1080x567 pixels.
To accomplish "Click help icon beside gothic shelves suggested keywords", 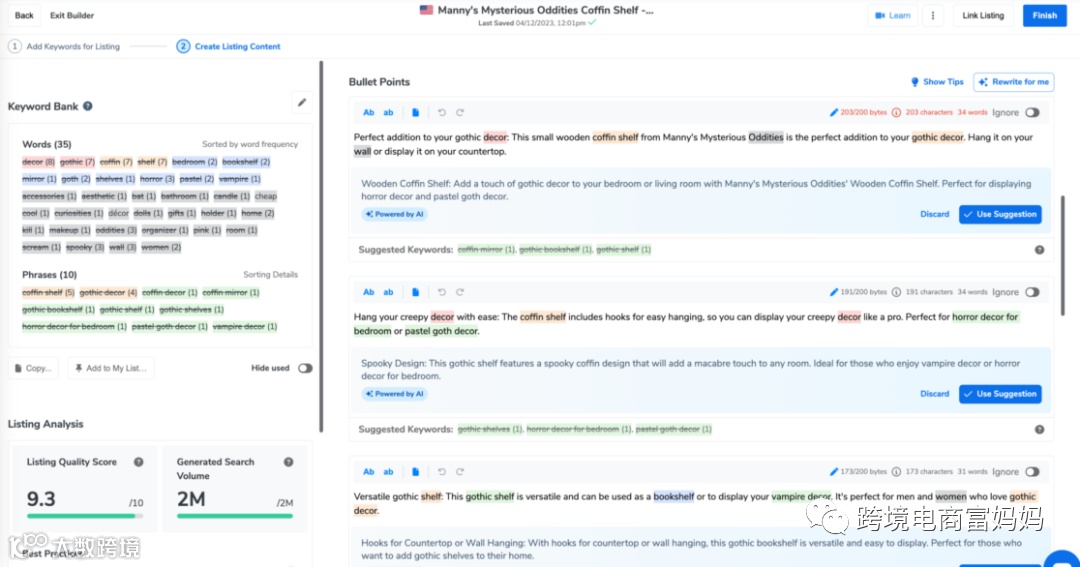I will pyautogui.click(x=1039, y=429).
